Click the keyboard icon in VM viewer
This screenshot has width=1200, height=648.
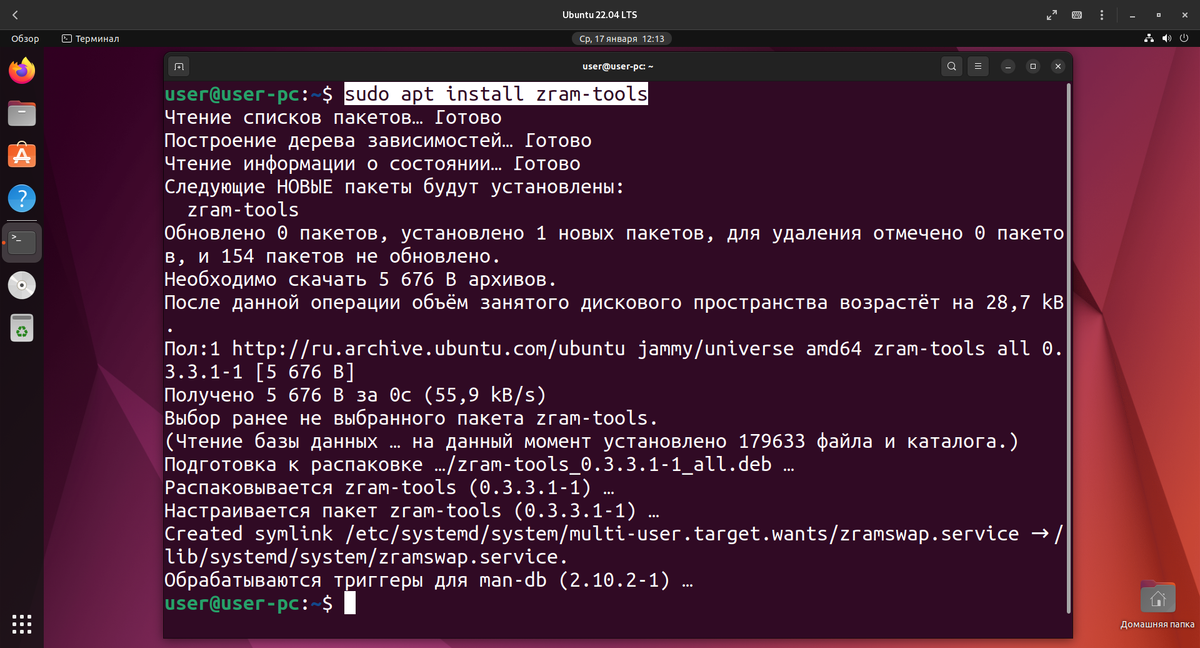(x=1077, y=14)
